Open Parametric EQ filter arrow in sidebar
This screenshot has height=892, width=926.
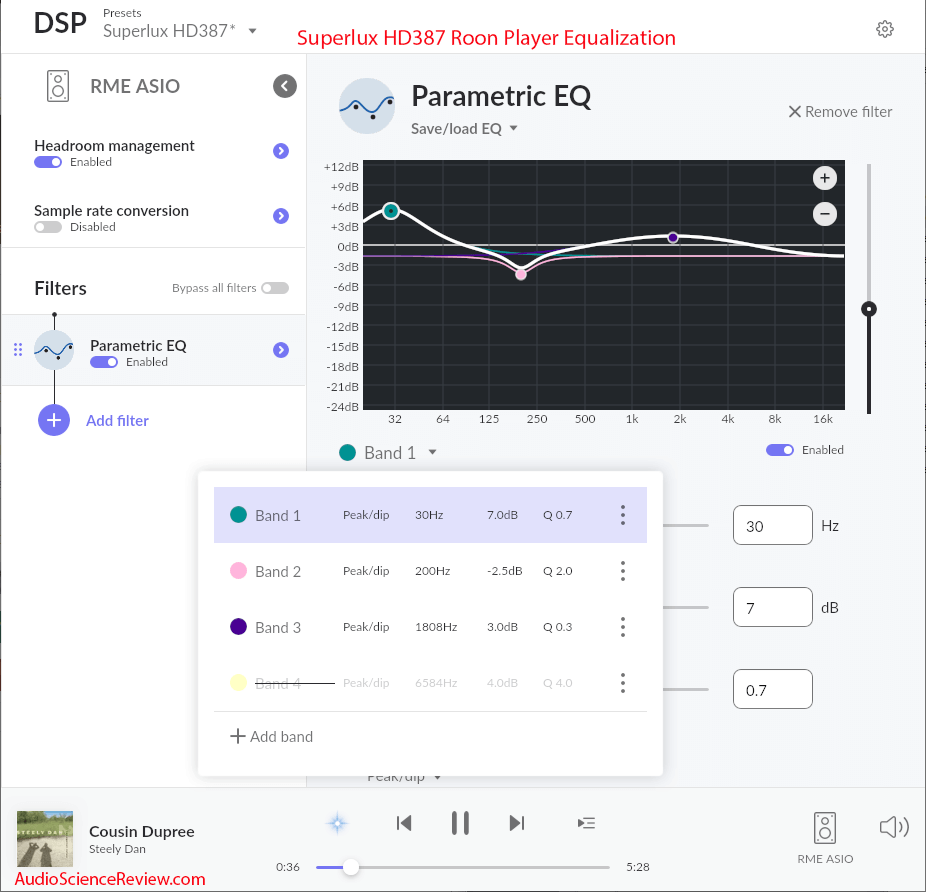point(281,350)
